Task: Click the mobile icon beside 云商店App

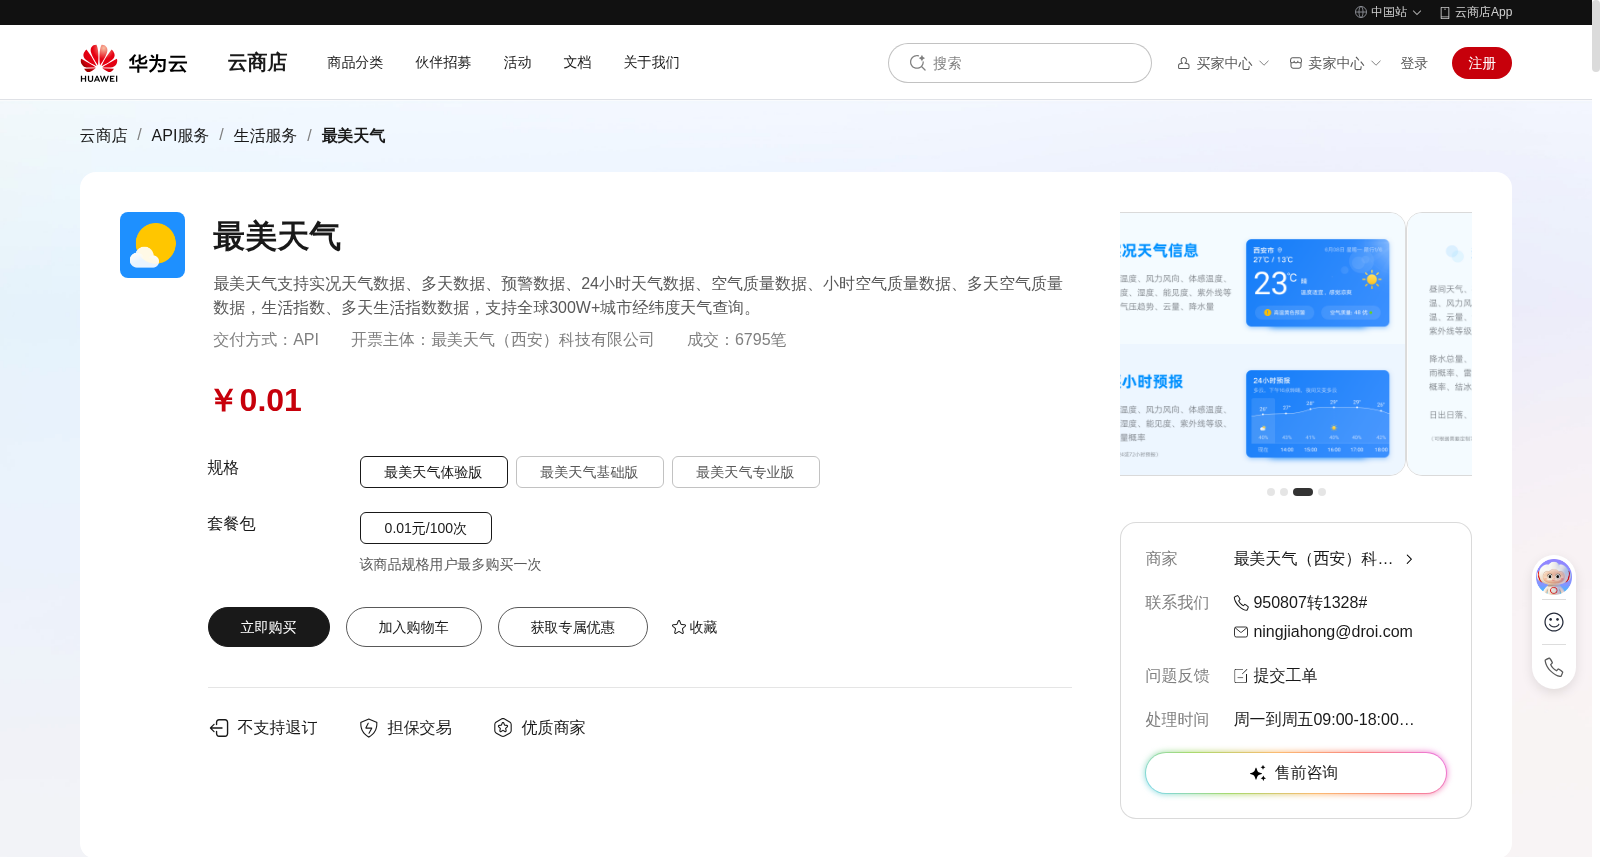Action: pyautogui.click(x=1445, y=12)
